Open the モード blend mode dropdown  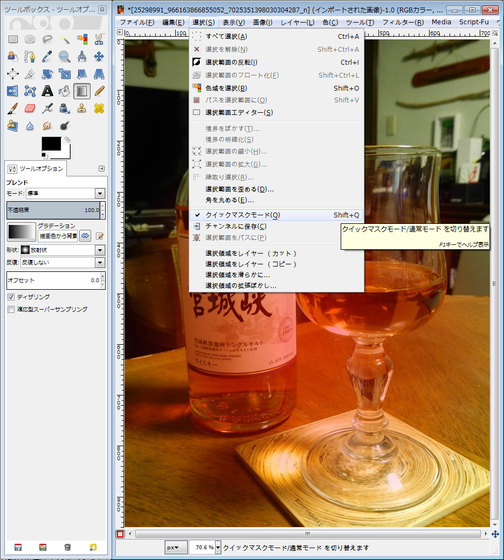(100, 193)
